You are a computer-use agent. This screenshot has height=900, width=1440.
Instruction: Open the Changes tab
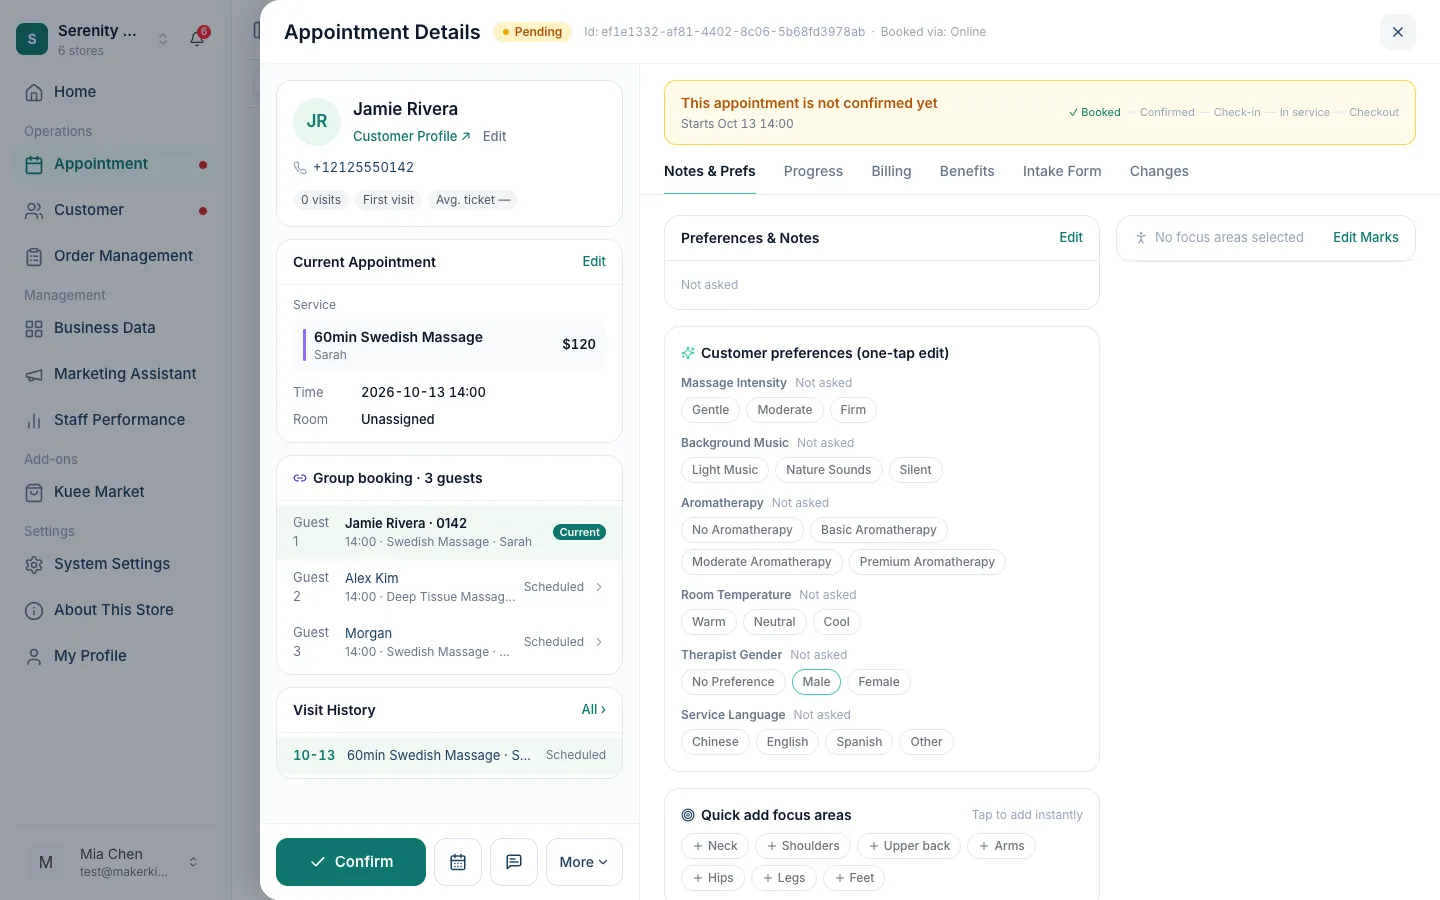point(1159,171)
